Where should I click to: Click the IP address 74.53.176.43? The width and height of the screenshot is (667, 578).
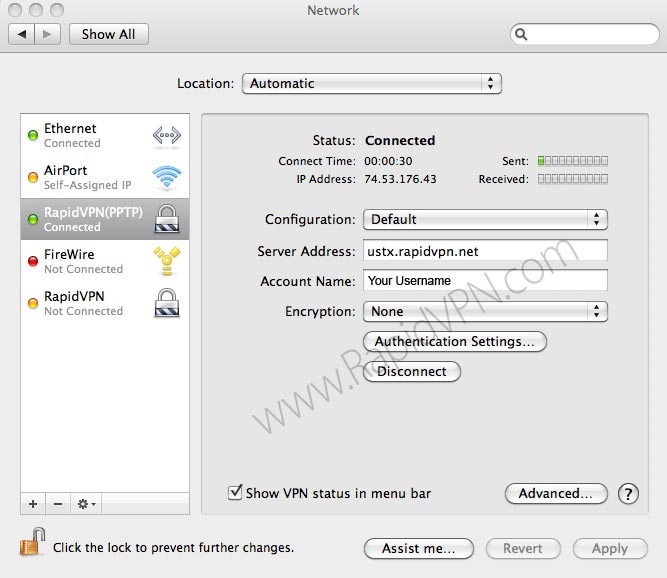(400, 179)
